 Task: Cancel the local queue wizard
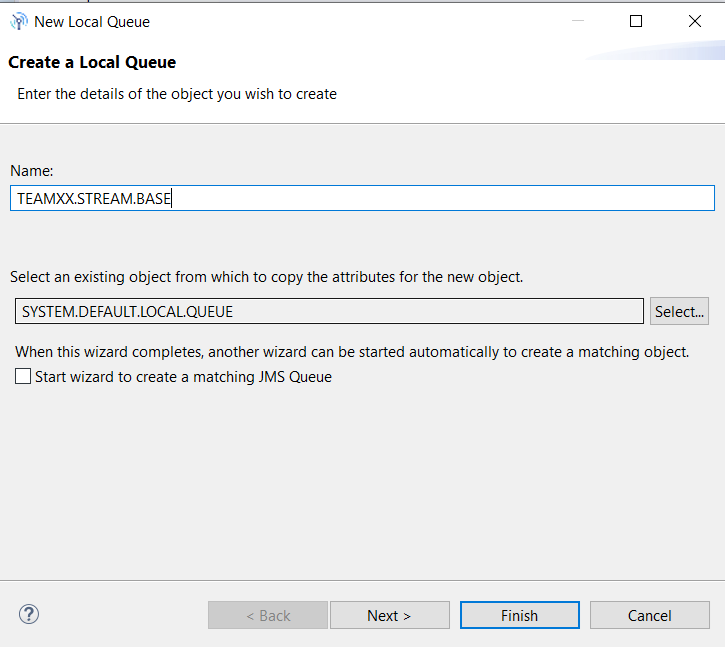[649, 615]
